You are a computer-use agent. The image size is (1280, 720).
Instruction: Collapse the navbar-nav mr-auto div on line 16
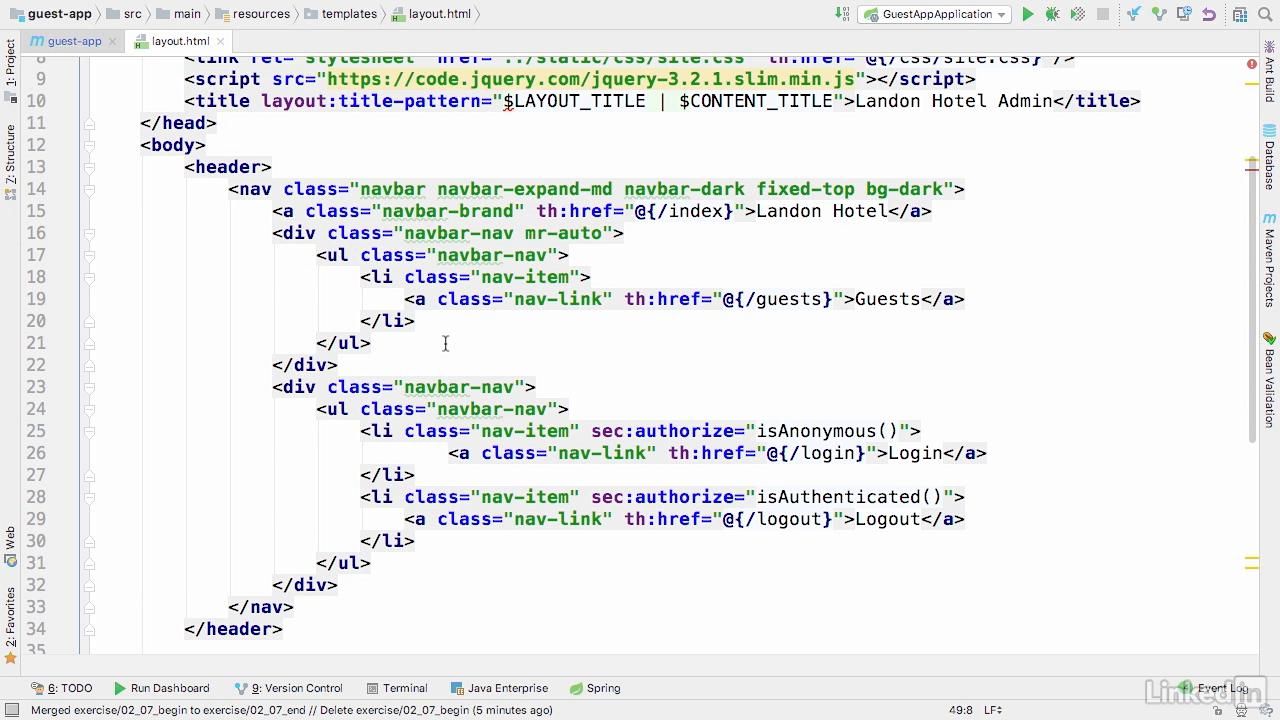(89, 233)
